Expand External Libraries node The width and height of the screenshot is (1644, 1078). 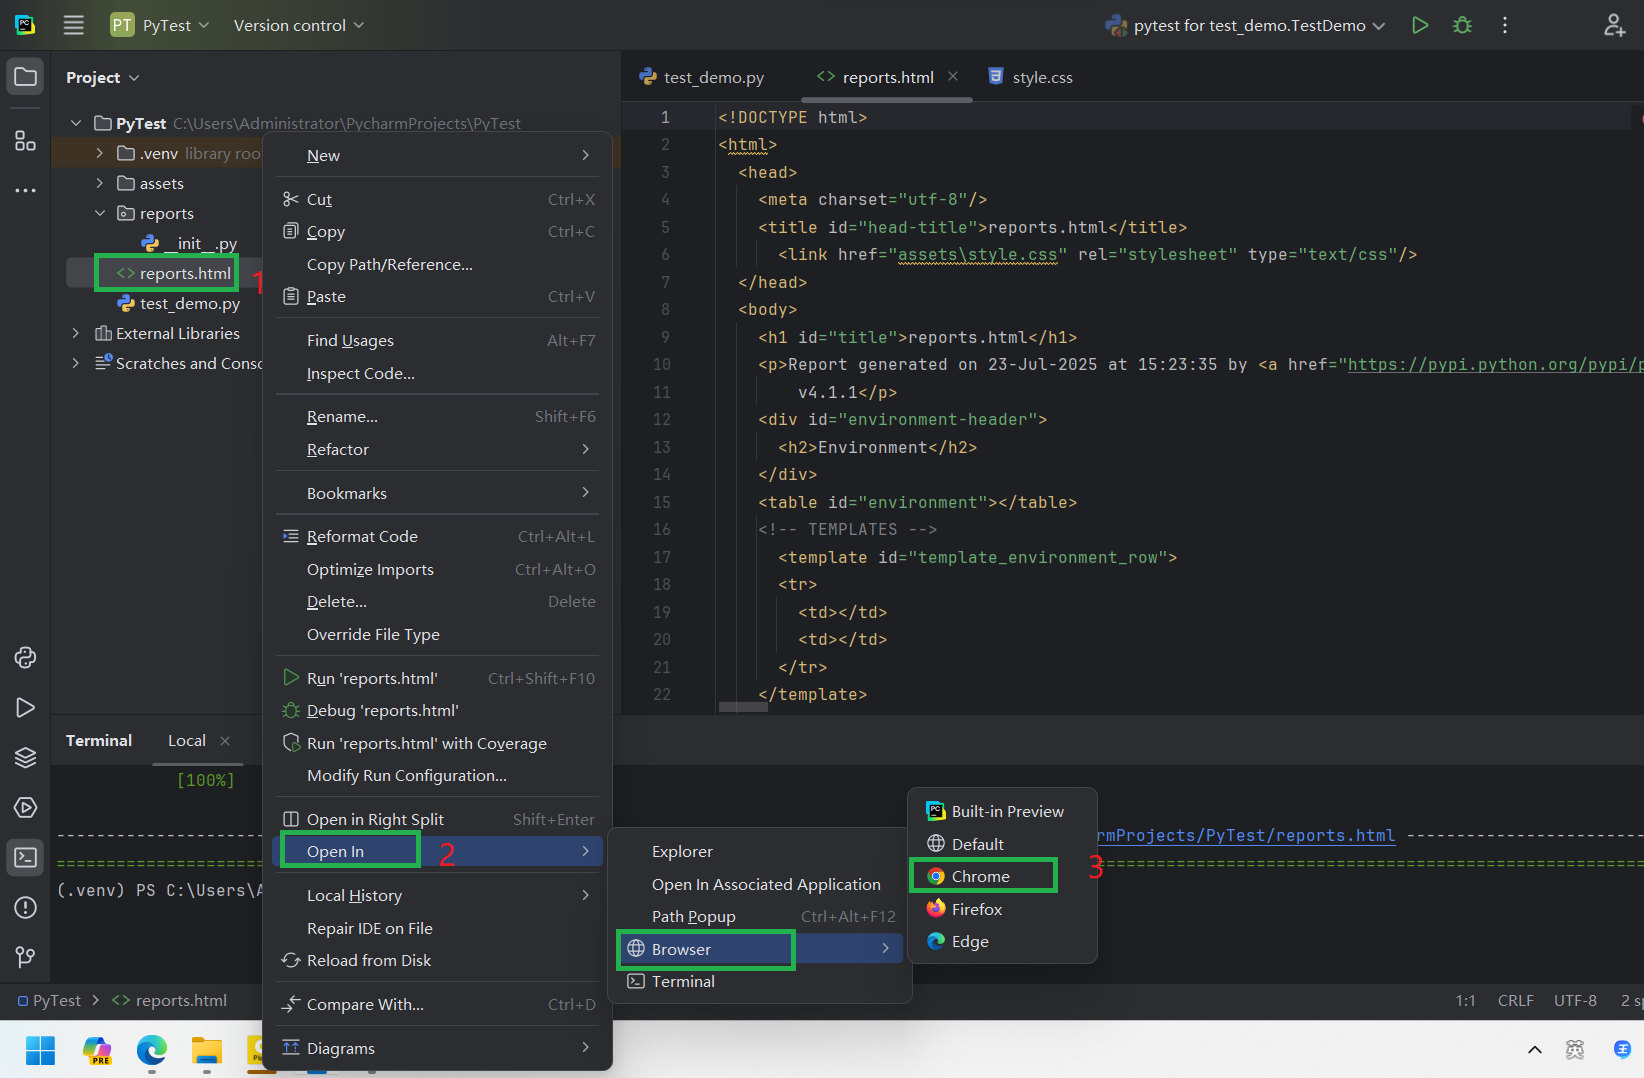[76, 333]
